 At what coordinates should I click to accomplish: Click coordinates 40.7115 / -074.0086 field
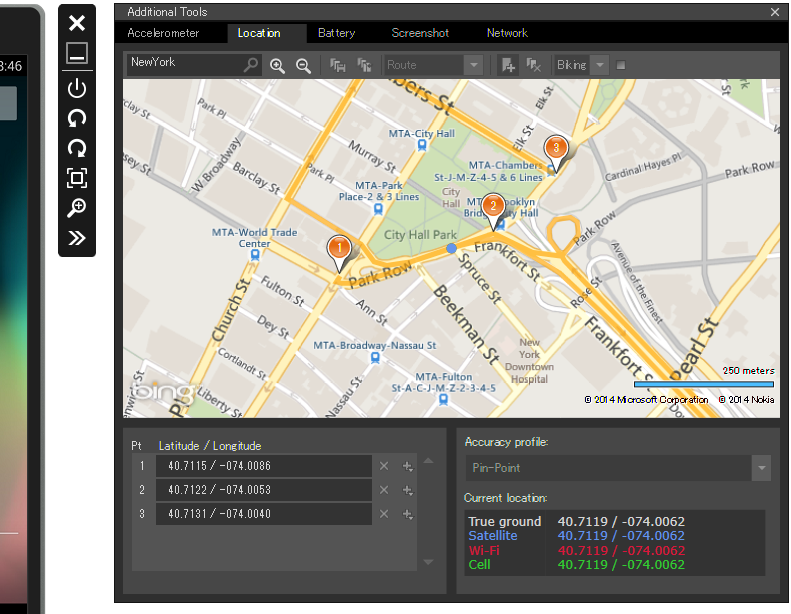tap(264, 466)
